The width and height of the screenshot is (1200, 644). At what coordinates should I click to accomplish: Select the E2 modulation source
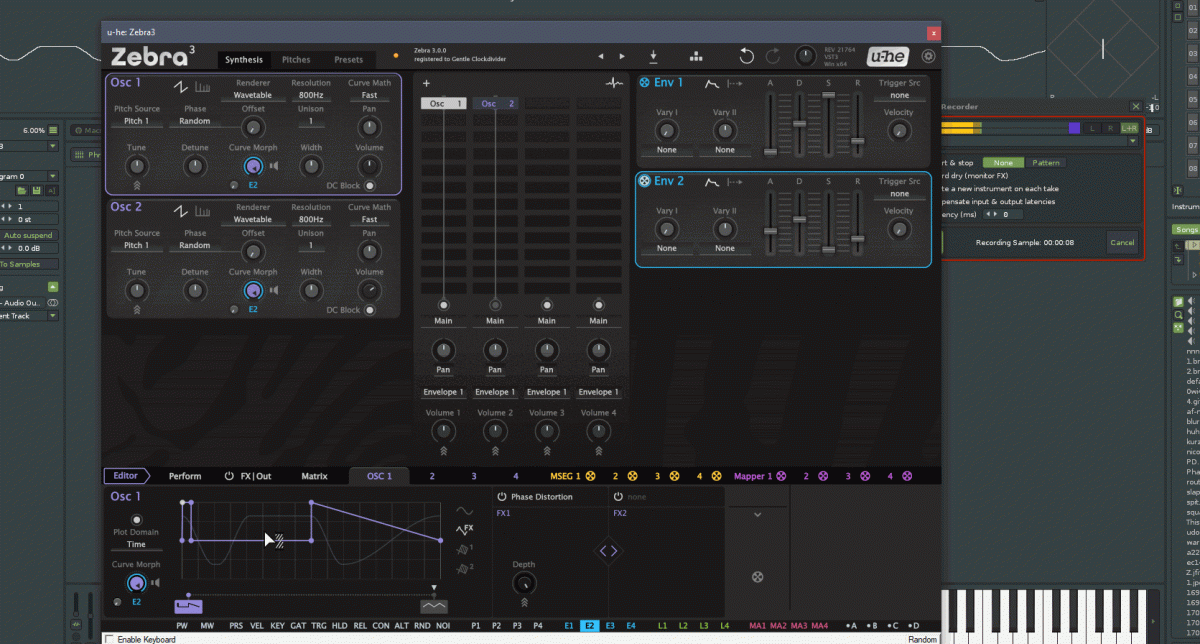tap(589, 625)
